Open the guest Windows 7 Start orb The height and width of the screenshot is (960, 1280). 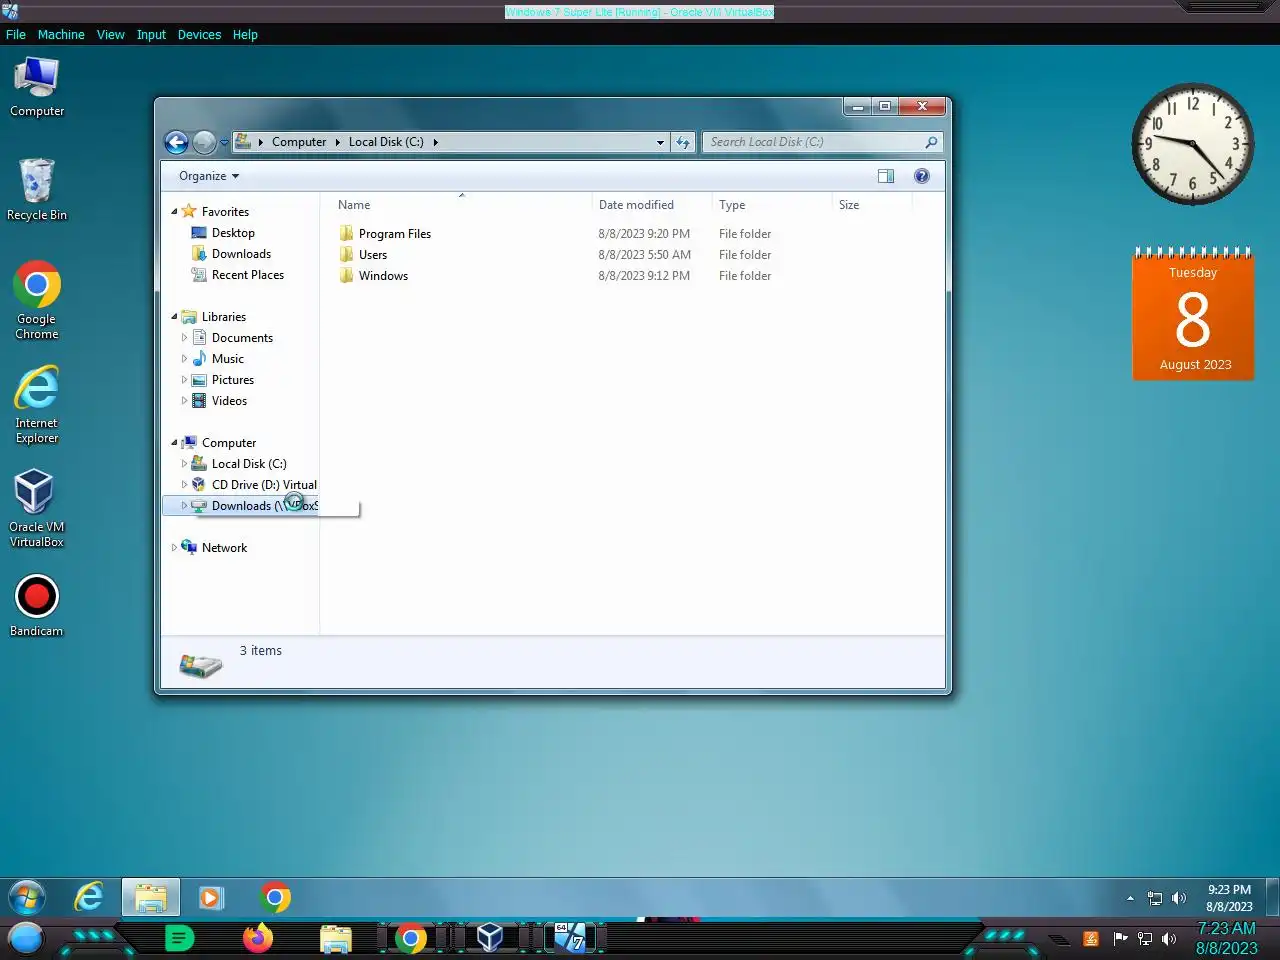click(27, 897)
